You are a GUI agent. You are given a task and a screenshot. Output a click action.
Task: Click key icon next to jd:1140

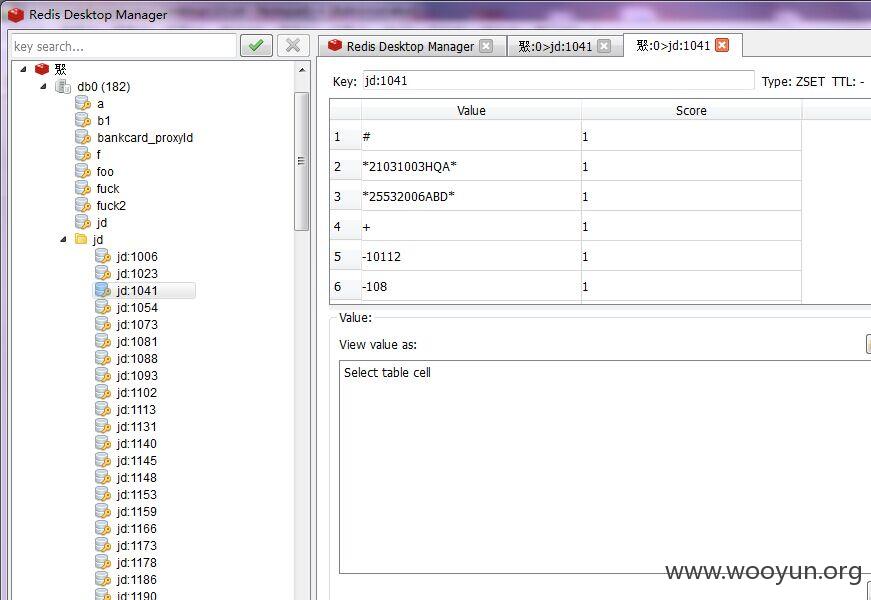click(x=103, y=443)
